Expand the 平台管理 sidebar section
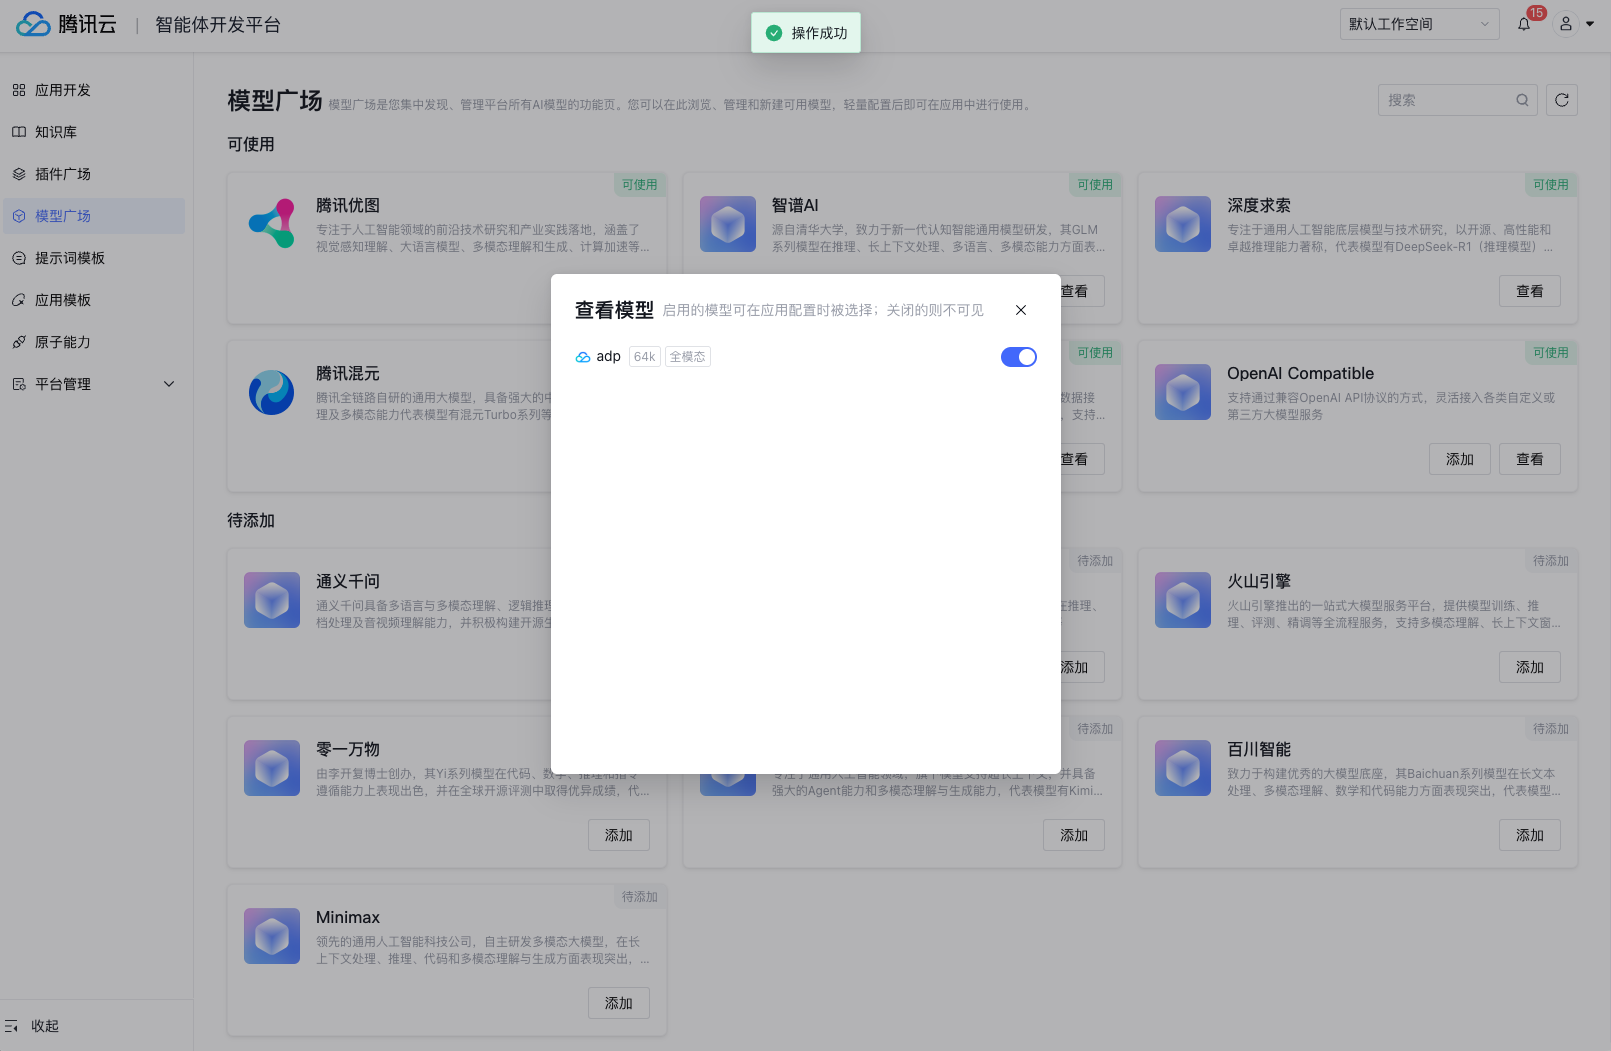1611x1051 pixels. pyautogui.click(x=93, y=384)
